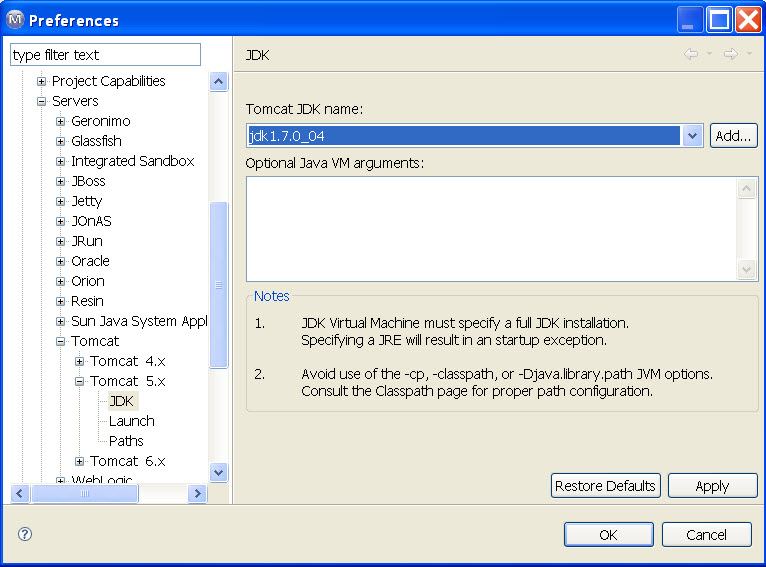Select the Servers tree label

click(75, 101)
